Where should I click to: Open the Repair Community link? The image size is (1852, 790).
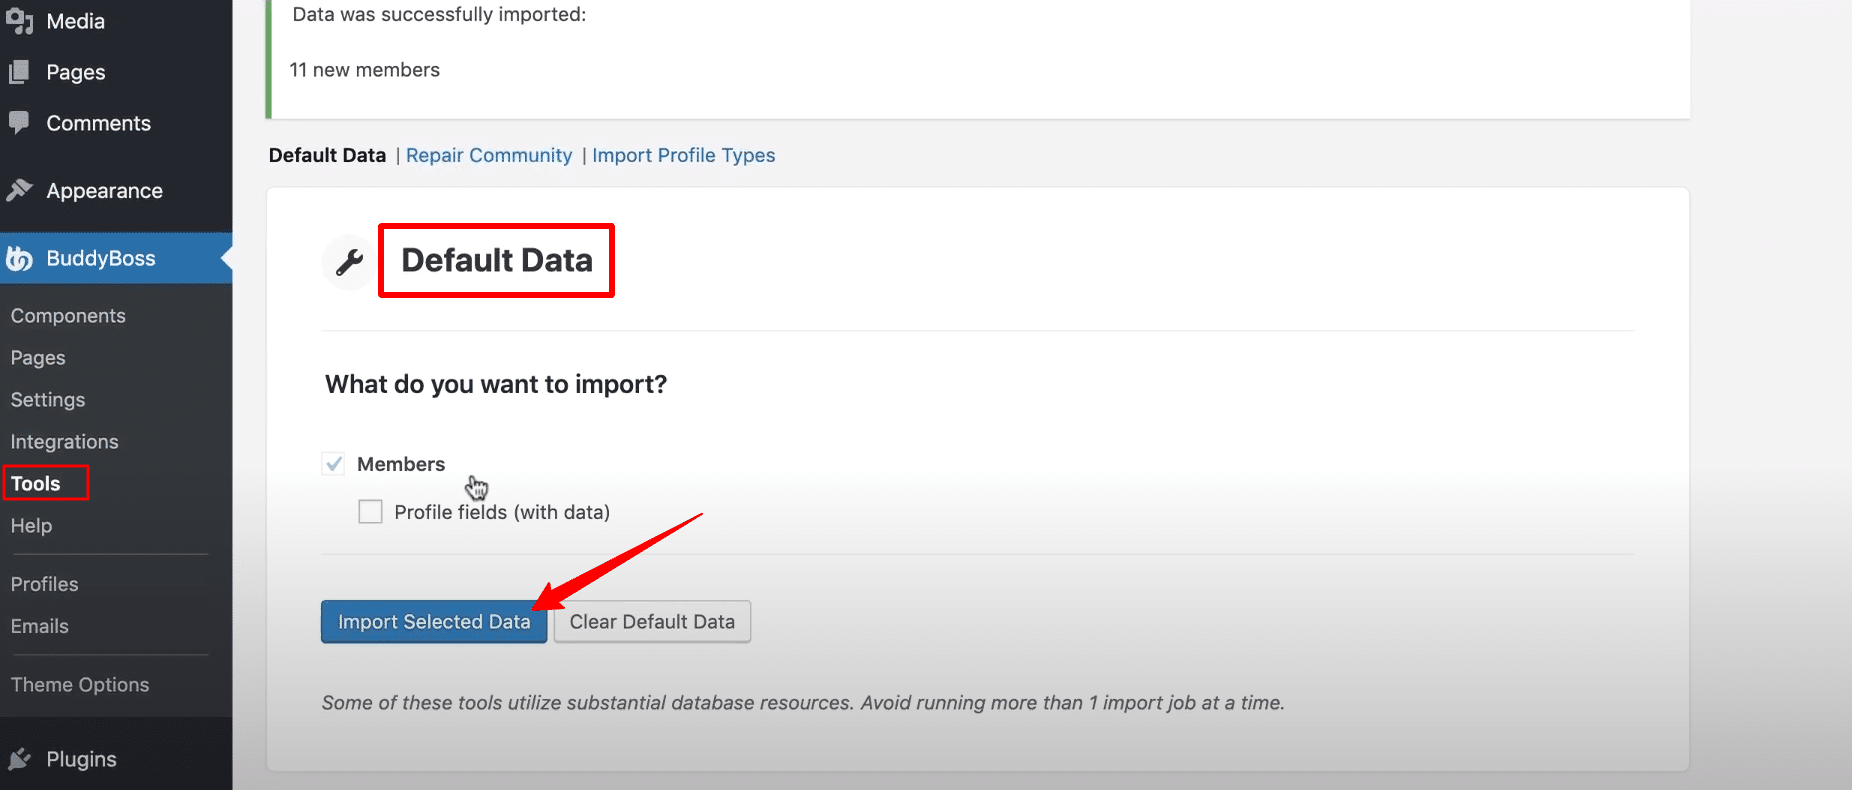[489, 155]
